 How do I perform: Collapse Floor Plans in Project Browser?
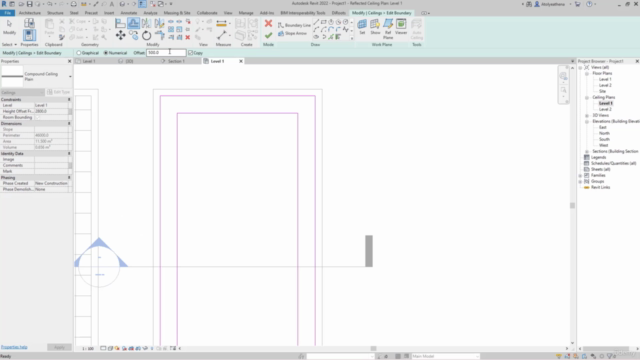587,73
